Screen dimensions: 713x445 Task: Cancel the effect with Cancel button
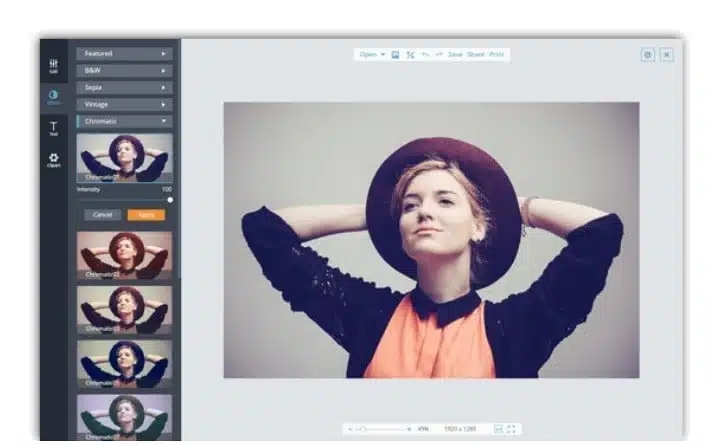pyautogui.click(x=102, y=214)
